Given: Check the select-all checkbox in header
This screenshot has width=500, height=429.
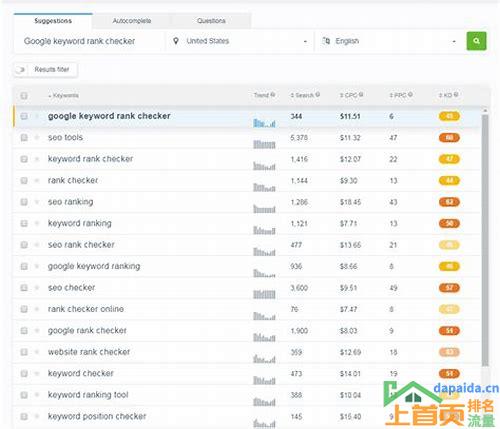Looking at the screenshot, I should pos(24,96).
